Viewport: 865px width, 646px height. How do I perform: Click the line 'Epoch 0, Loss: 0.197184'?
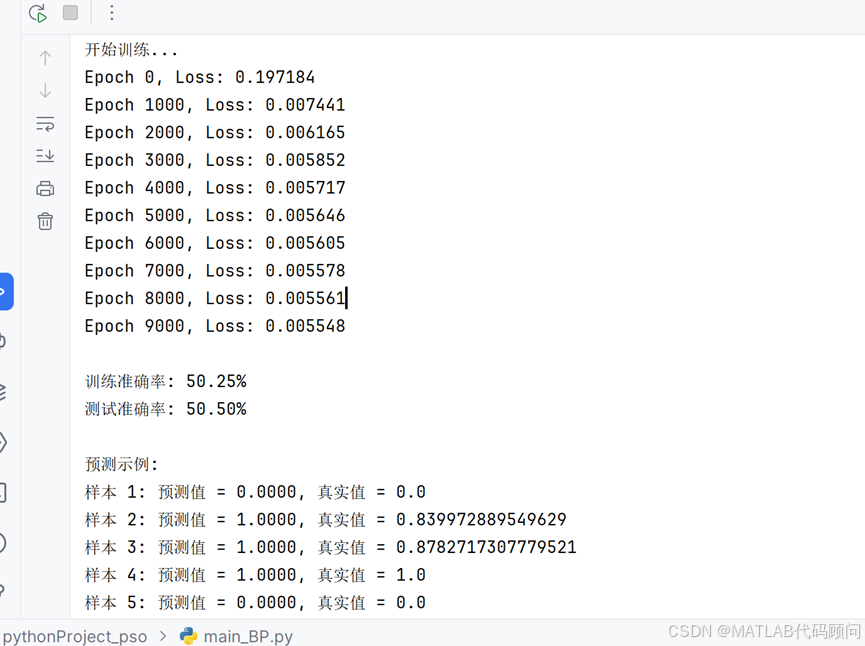click(x=200, y=77)
